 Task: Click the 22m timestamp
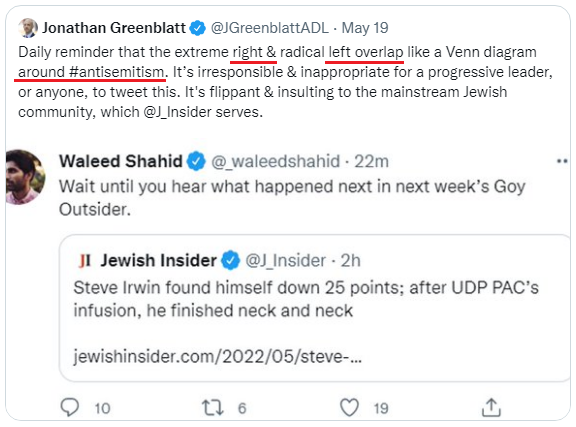click(371, 161)
